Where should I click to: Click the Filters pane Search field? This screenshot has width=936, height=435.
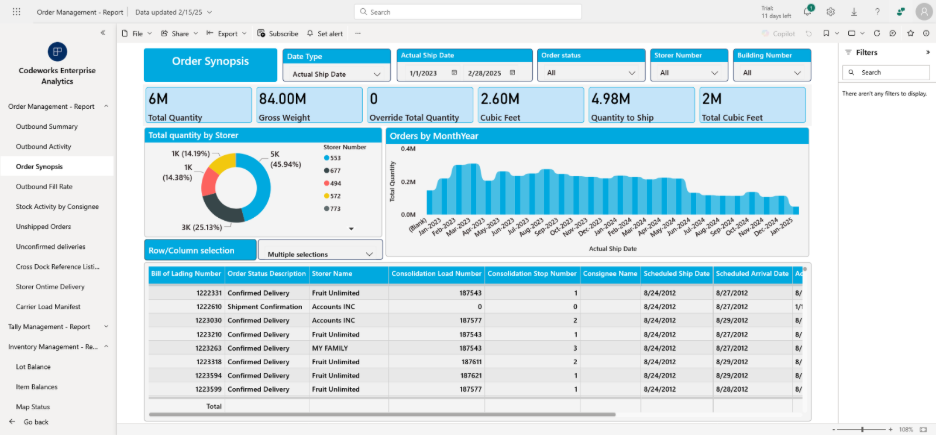886,72
